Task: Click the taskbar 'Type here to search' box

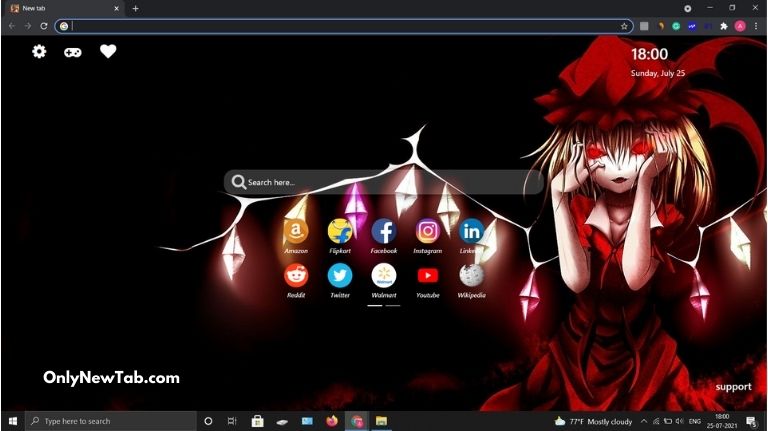Action: [111, 421]
